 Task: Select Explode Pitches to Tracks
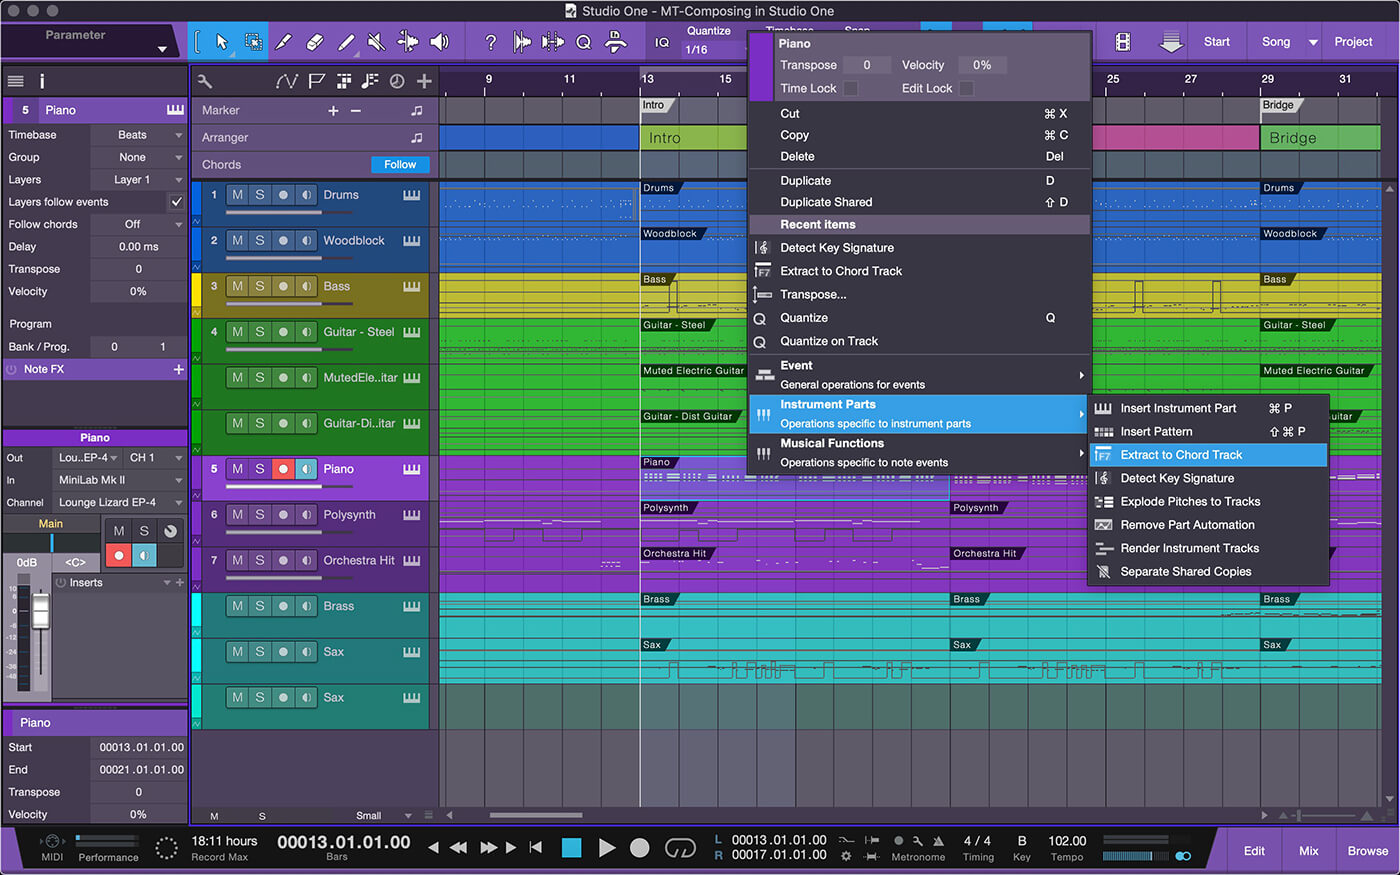(x=1208, y=502)
